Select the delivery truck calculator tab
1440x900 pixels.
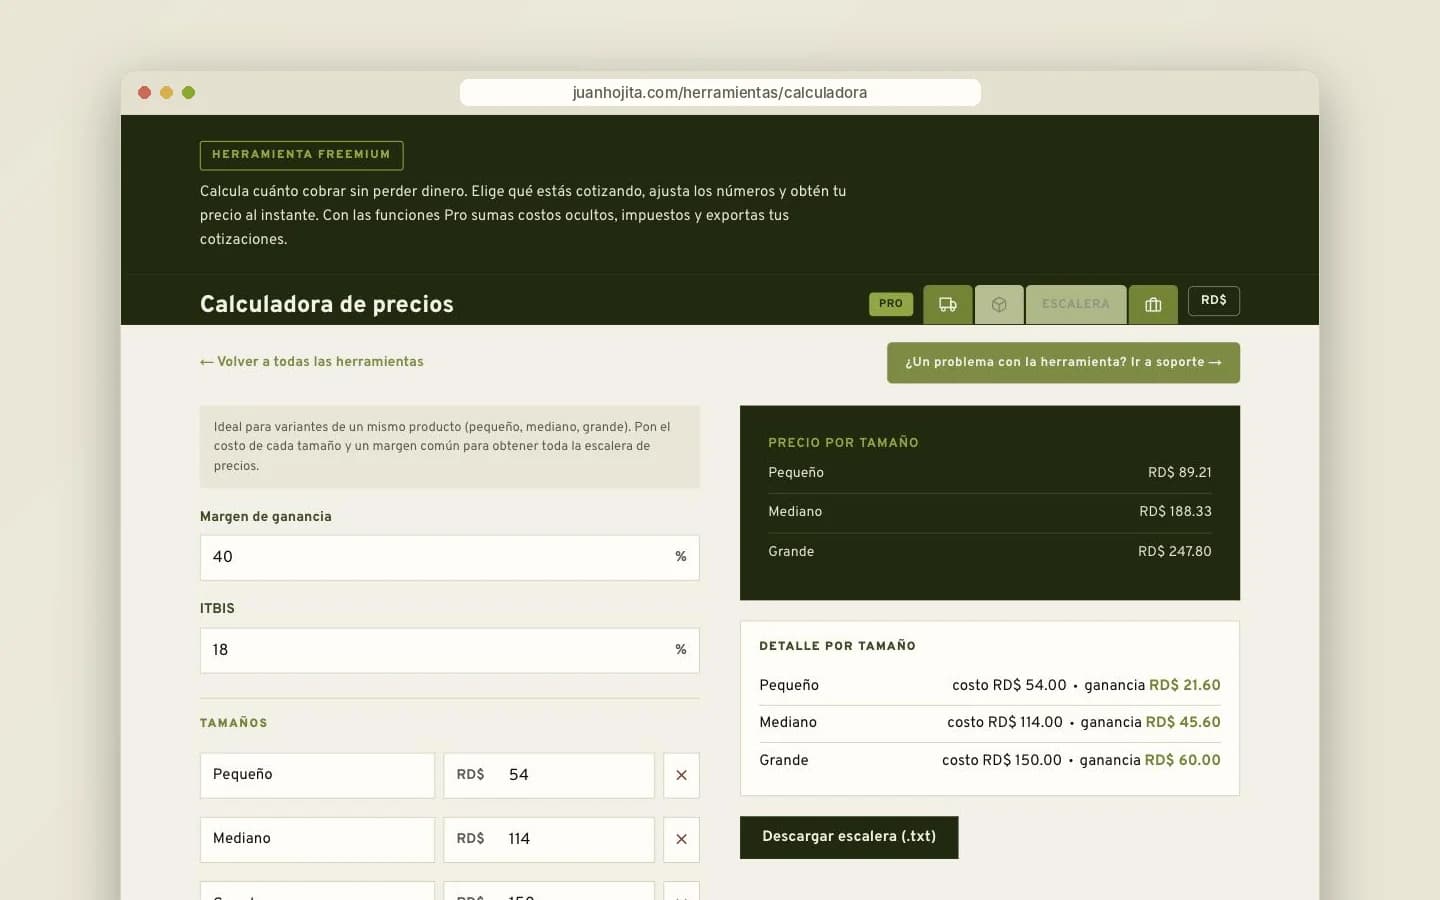coord(947,304)
